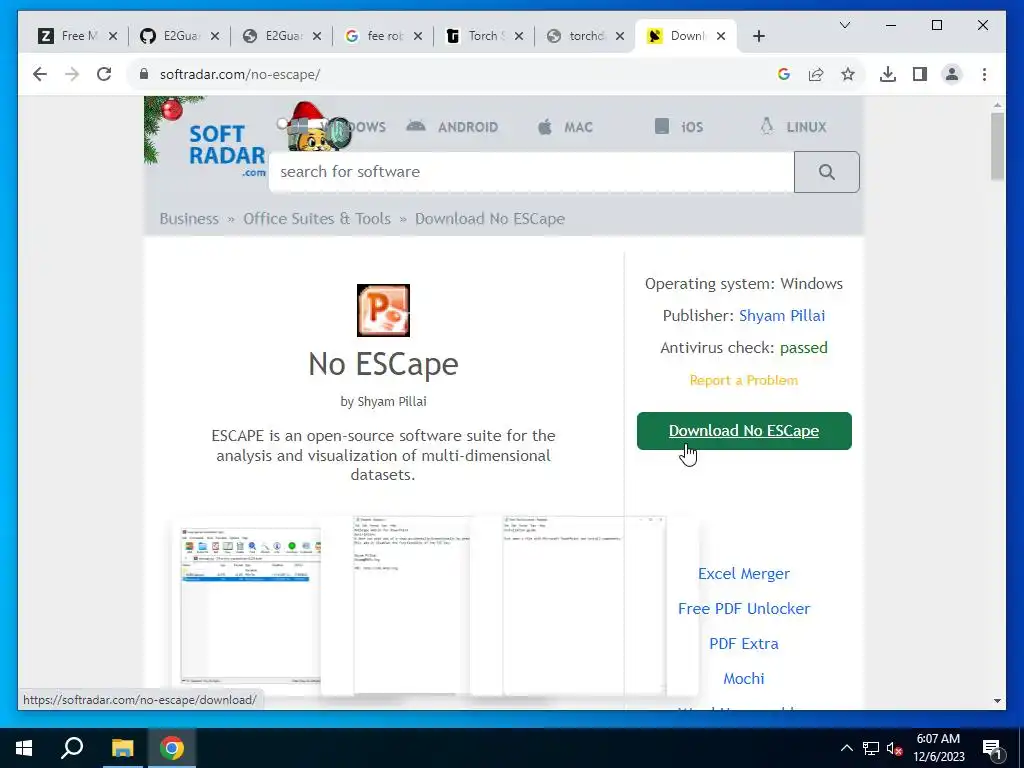The height and width of the screenshot is (768, 1024).
Task: Reload the softradar page
Action: click(x=104, y=74)
